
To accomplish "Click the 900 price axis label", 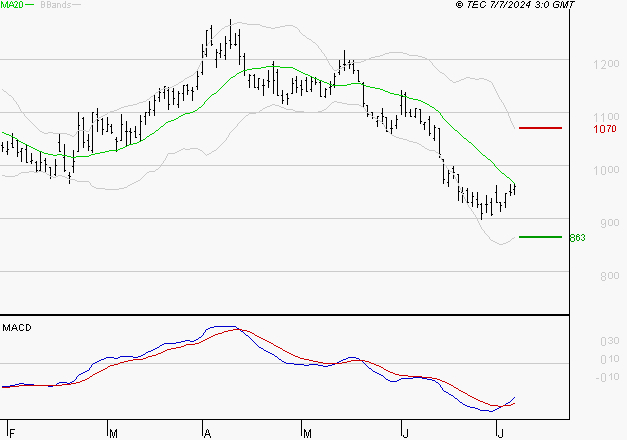I will pyautogui.click(x=610, y=223).
